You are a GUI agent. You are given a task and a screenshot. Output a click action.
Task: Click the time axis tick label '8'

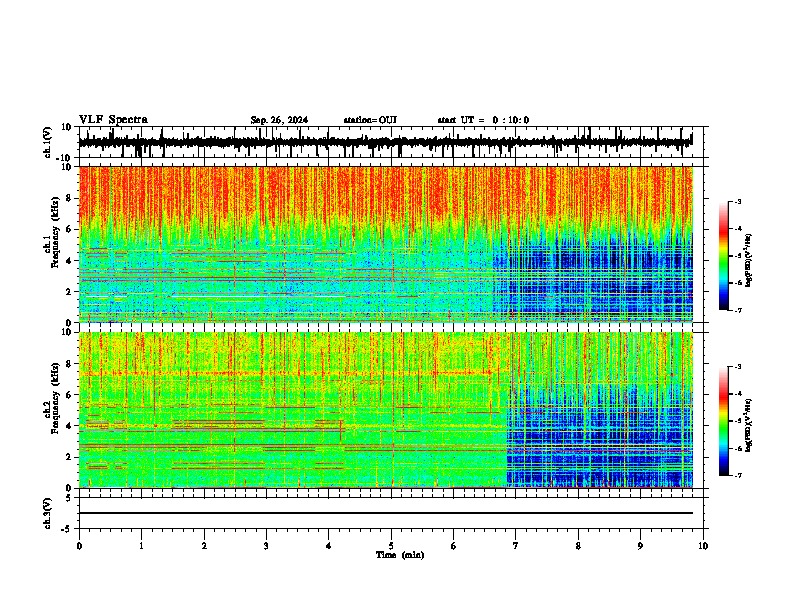click(578, 546)
